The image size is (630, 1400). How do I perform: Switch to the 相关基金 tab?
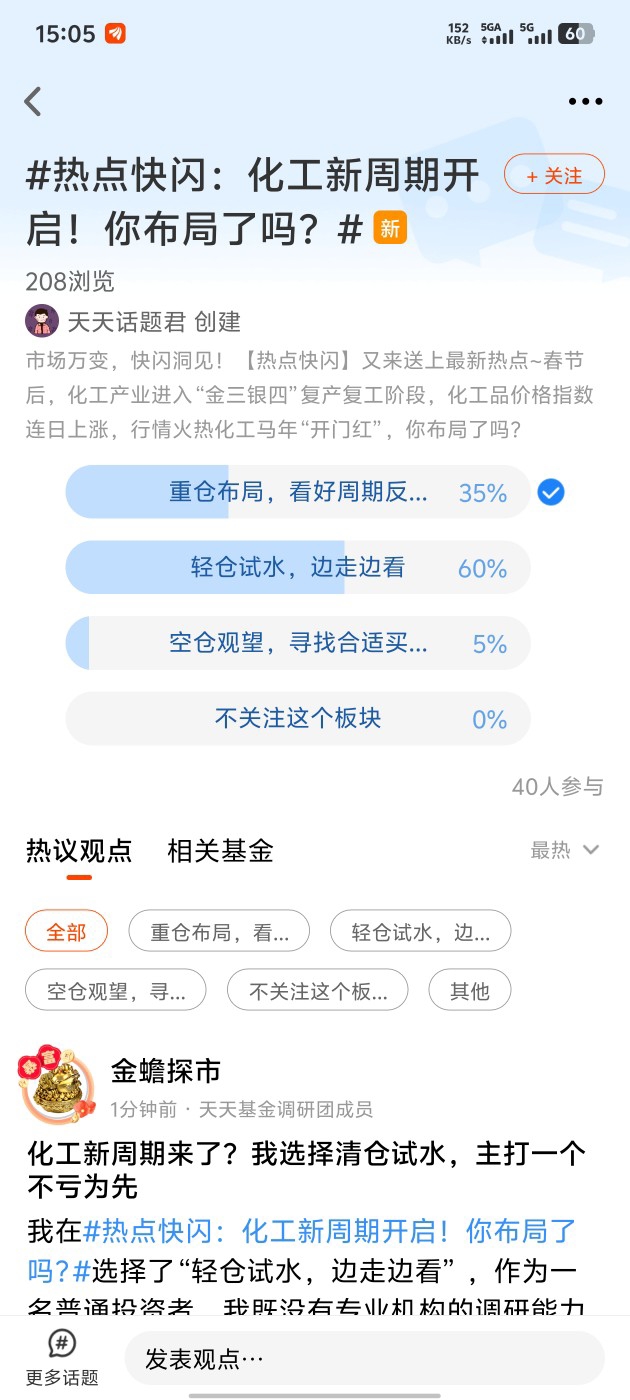click(220, 851)
